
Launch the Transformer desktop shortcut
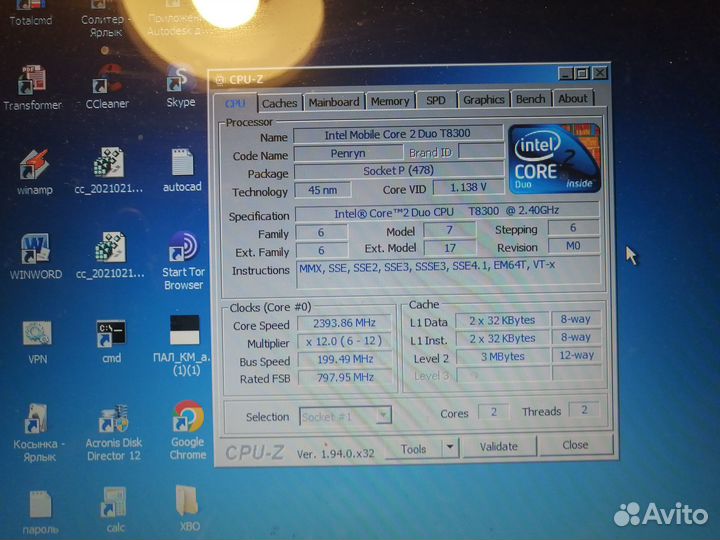(x=32, y=88)
